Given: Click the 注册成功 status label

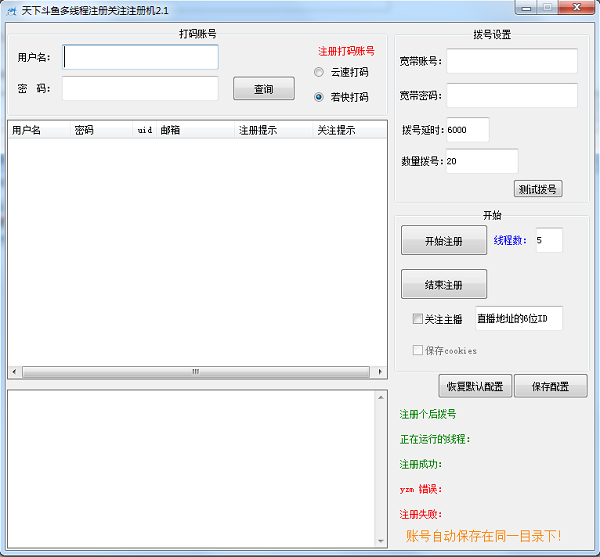Looking at the screenshot, I should click(421, 464).
